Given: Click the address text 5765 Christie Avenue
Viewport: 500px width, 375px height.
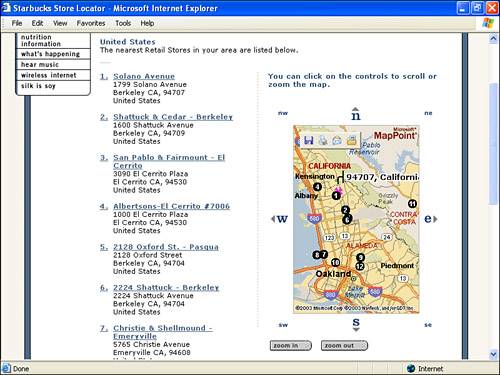Looking at the screenshot, I should pyautogui.click(x=151, y=345).
